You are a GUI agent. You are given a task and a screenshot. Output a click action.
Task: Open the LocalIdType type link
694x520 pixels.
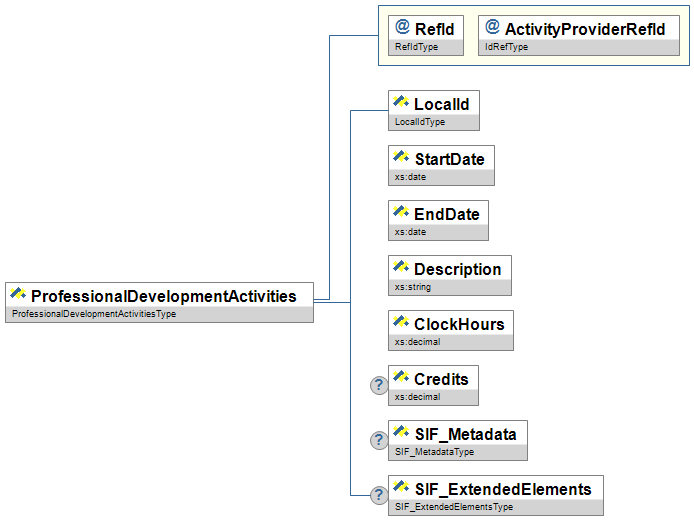(420, 122)
